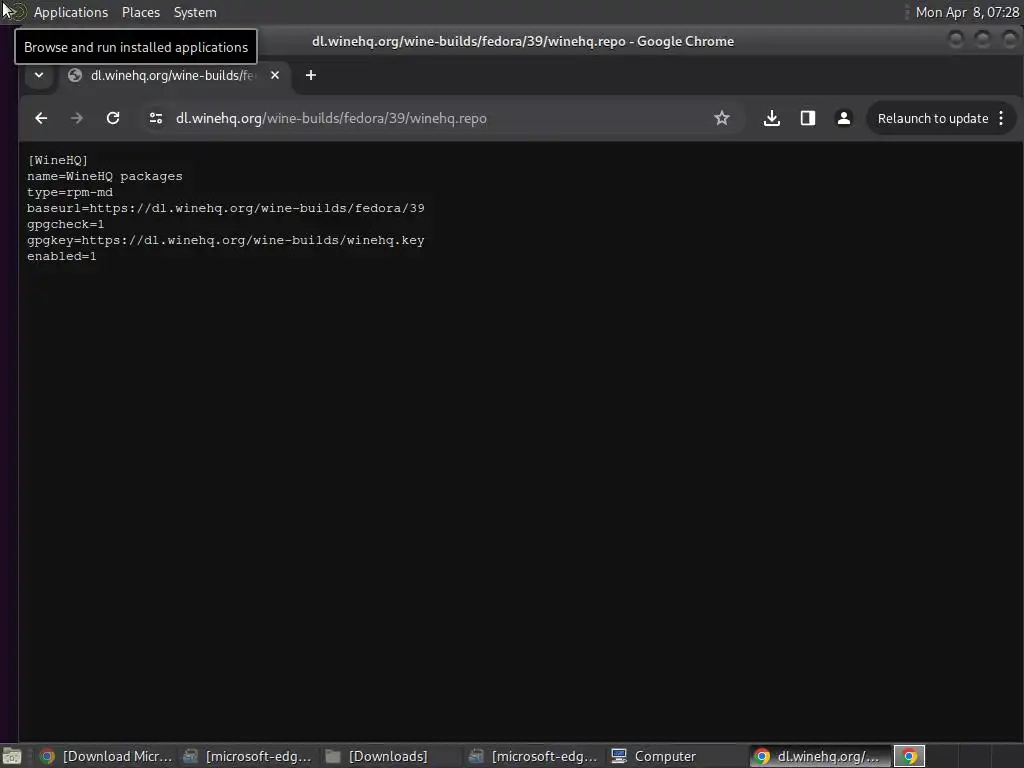Image resolution: width=1024 pixels, height=768 pixels.
Task: Switch to Downloads folder window
Action: (x=391, y=756)
